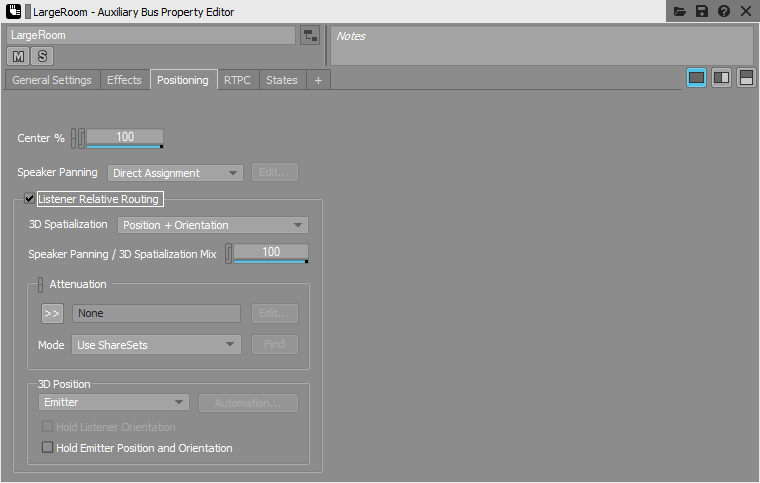Viewport: 760px width, 483px height.
Task: Click inside the Notes text field
Action: [541, 46]
